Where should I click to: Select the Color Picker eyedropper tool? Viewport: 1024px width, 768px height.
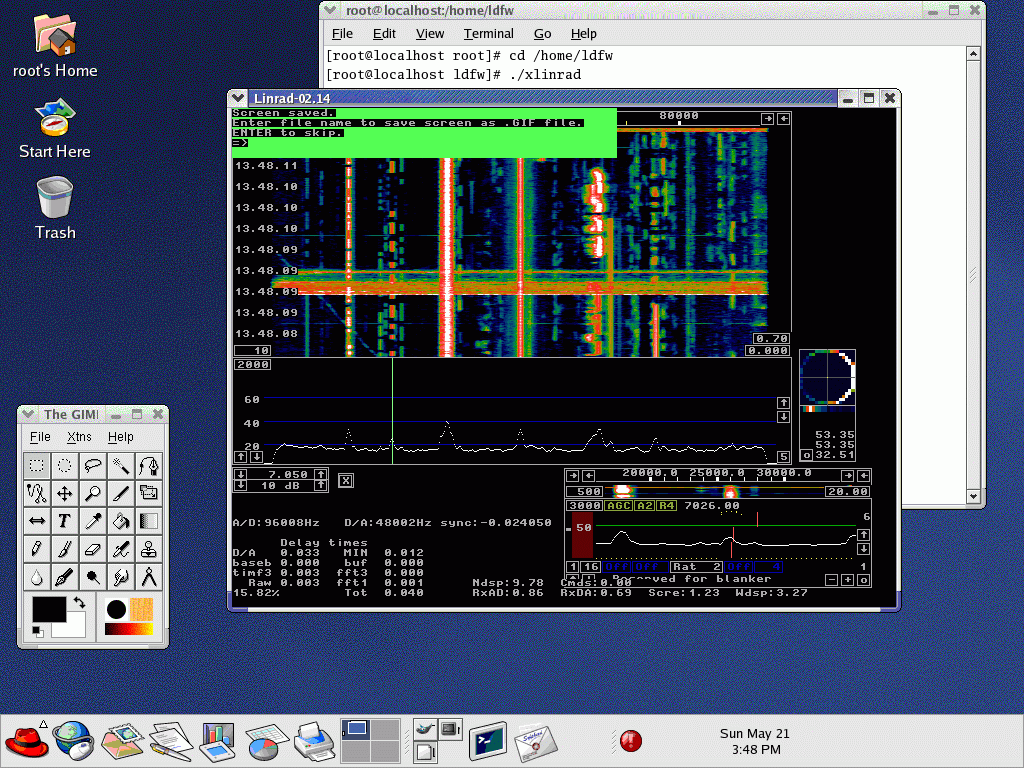coord(93,521)
